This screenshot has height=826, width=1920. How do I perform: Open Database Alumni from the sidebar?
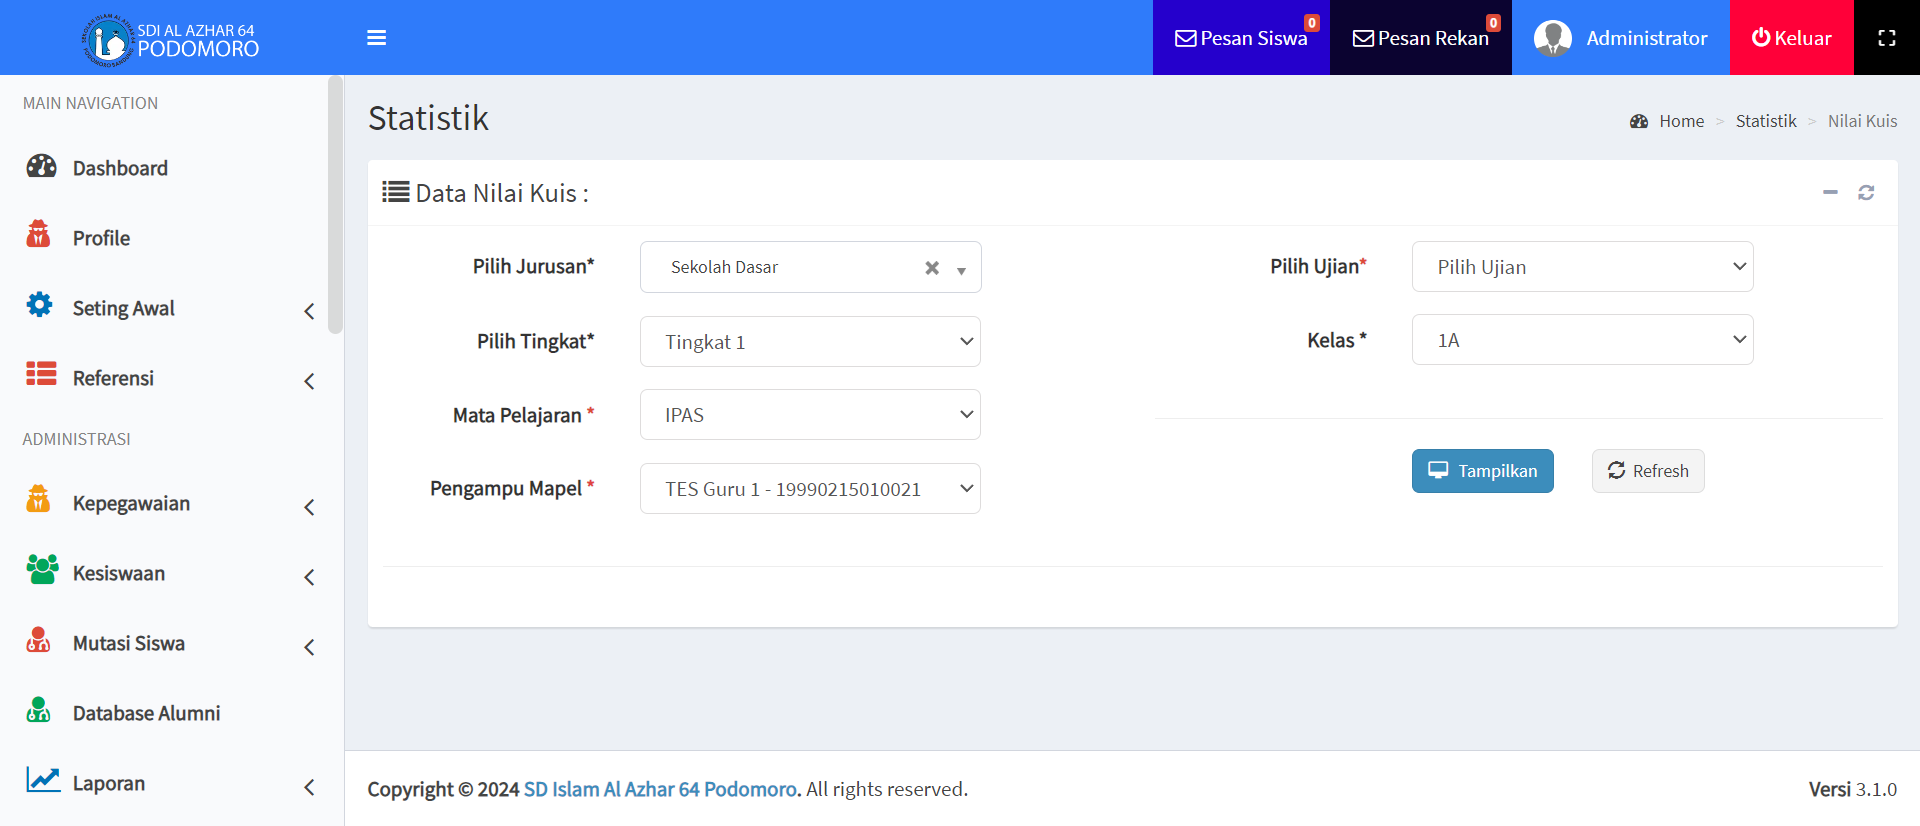click(146, 713)
